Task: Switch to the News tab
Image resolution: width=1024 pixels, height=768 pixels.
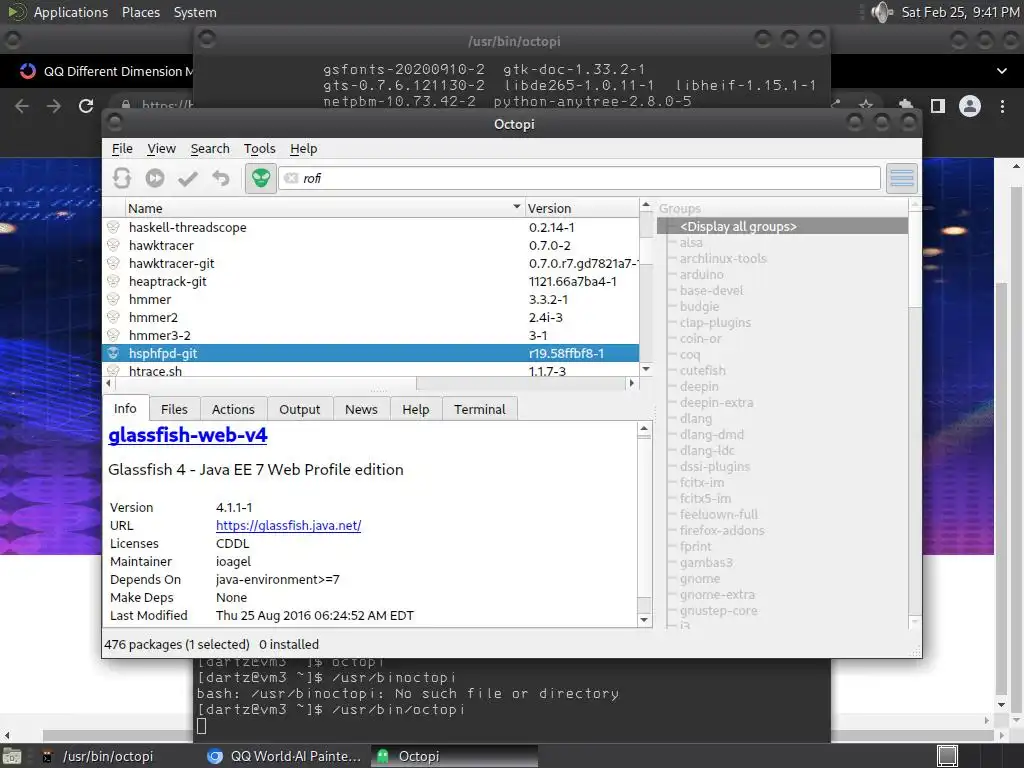Action: (x=361, y=409)
